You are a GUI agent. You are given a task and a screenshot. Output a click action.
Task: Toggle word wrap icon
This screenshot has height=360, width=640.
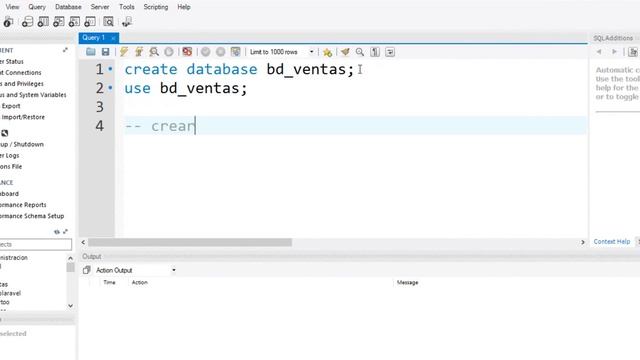[390, 52]
